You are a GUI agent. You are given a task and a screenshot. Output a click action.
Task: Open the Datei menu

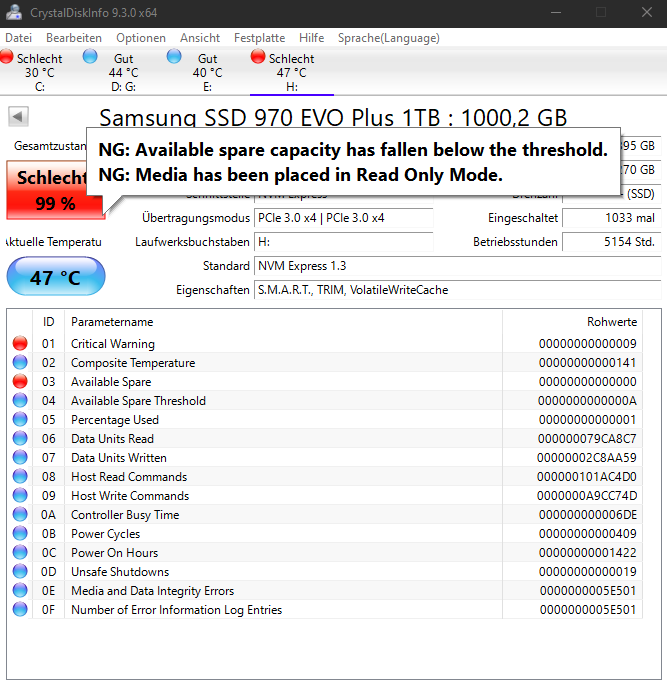[x=18, y=38]
